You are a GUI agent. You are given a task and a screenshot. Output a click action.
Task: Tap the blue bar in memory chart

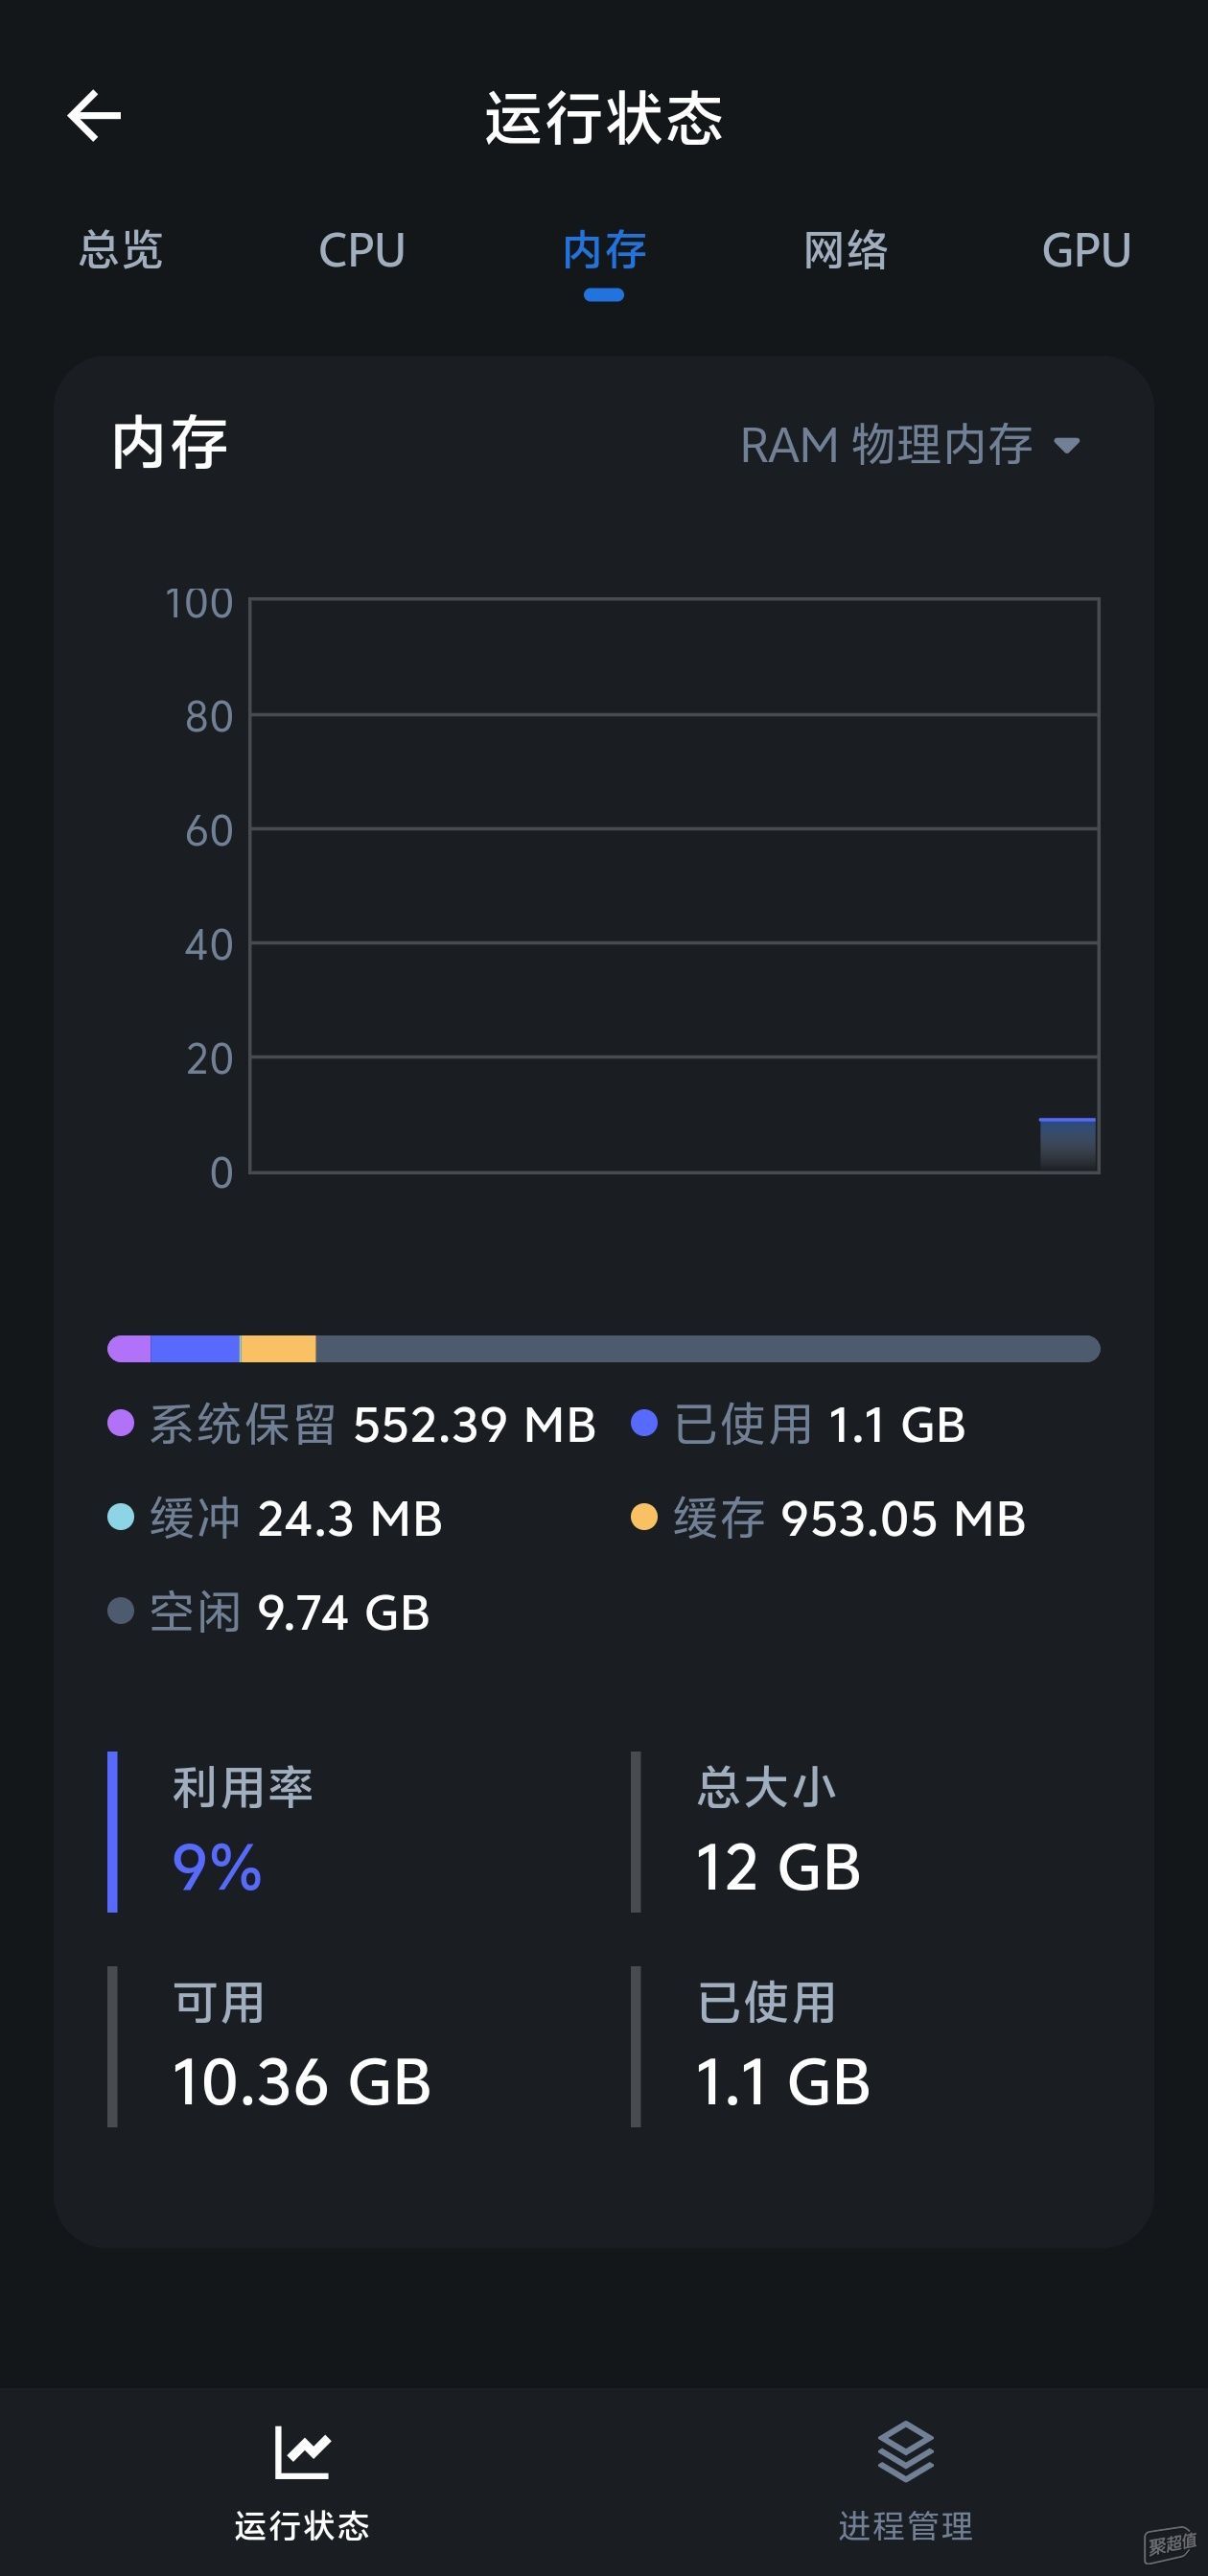tap(1067, 1144)
